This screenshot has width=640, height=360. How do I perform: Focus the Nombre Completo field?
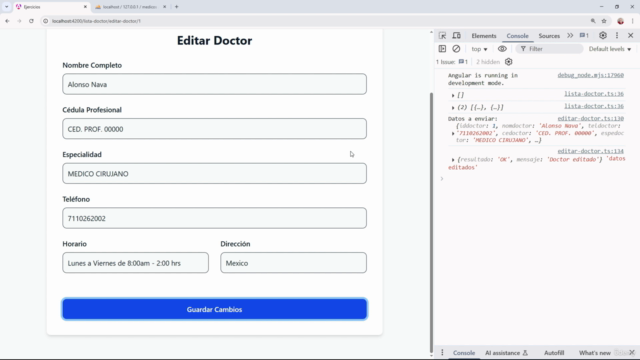[x=215, y=84]
